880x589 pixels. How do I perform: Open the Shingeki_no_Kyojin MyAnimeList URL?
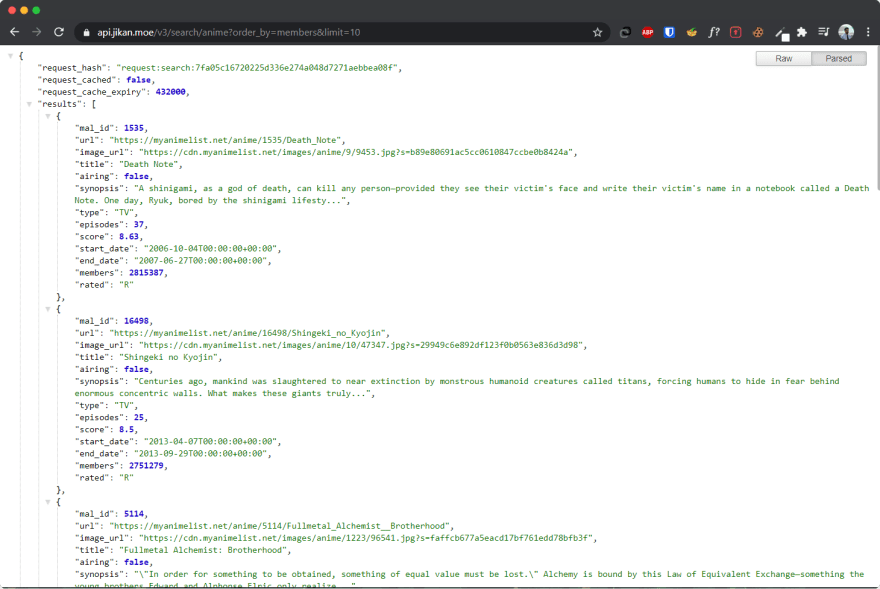tap(249, 333)
